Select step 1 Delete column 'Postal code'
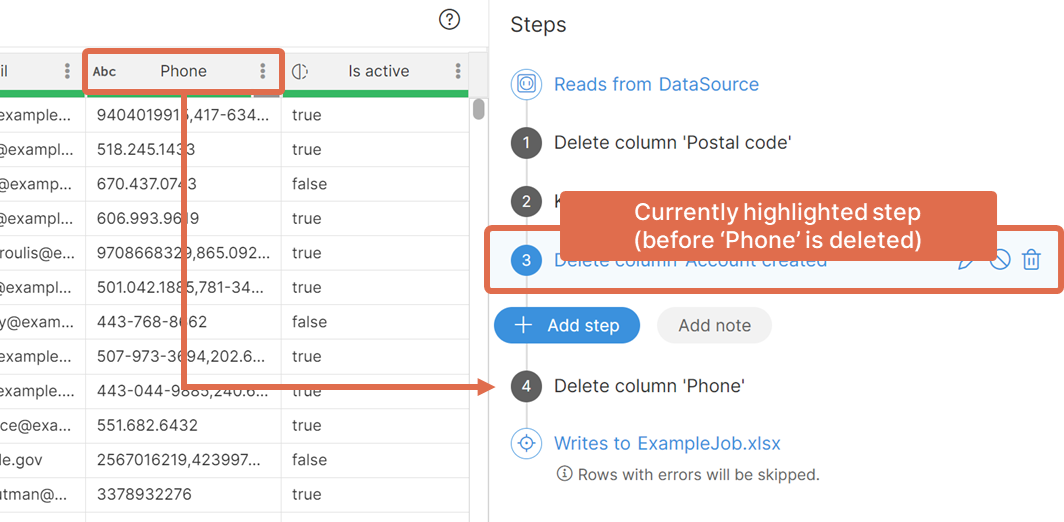The height and width of the screenshot is (522, 1064). tap(672, 143)
